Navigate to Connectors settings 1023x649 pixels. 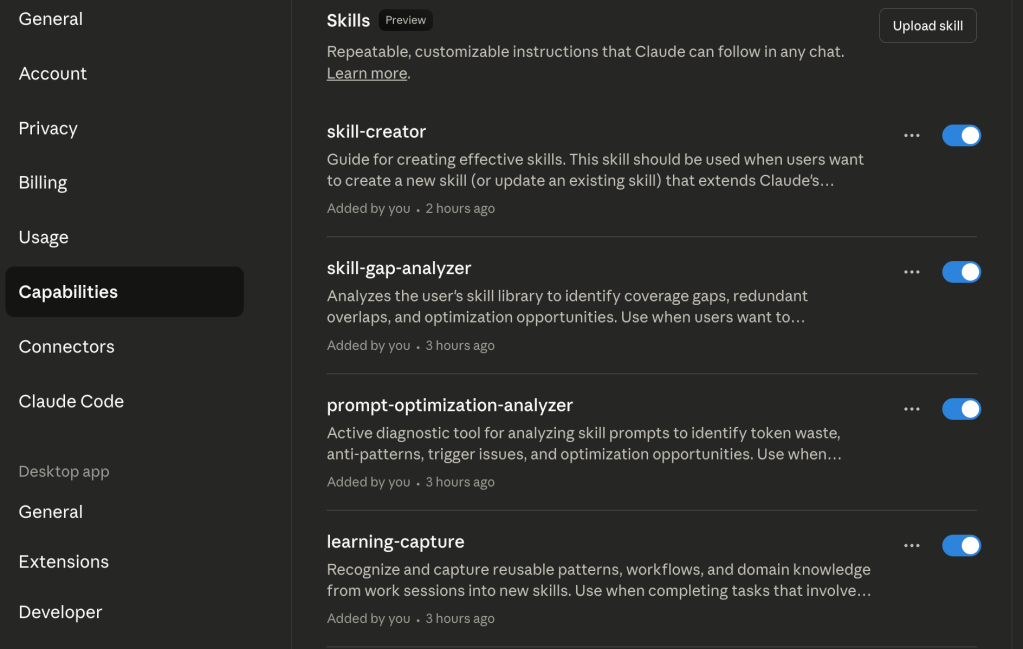click(x=67, y=347)
